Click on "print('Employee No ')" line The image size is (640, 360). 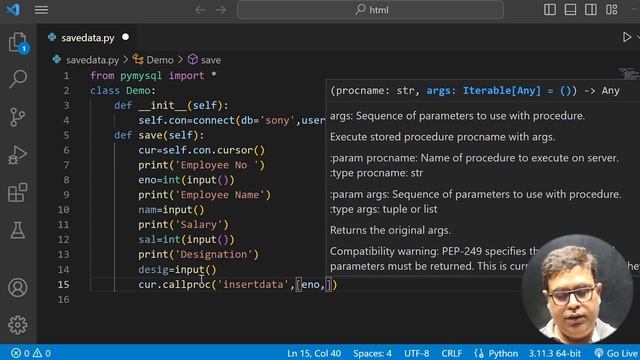click(202, 165)
